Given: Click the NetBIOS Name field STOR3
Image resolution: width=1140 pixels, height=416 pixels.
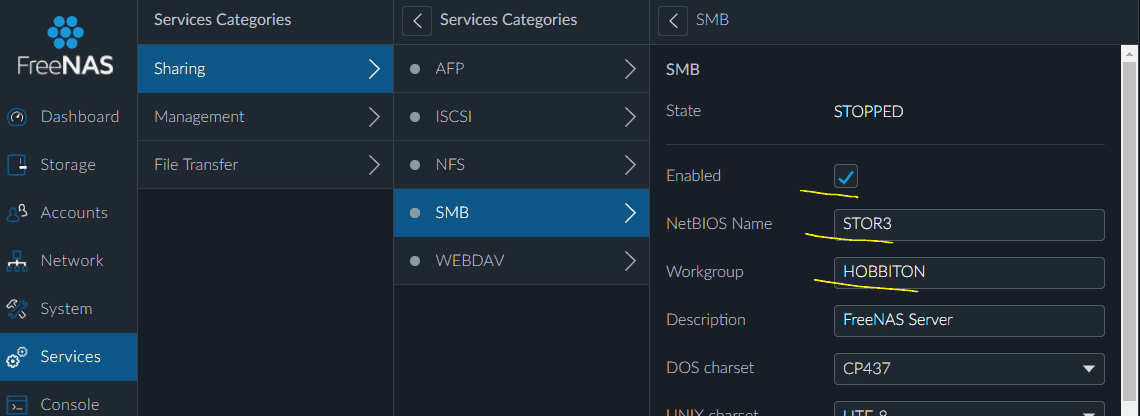Looking at the screenshot, I should [x=969, y=225].
